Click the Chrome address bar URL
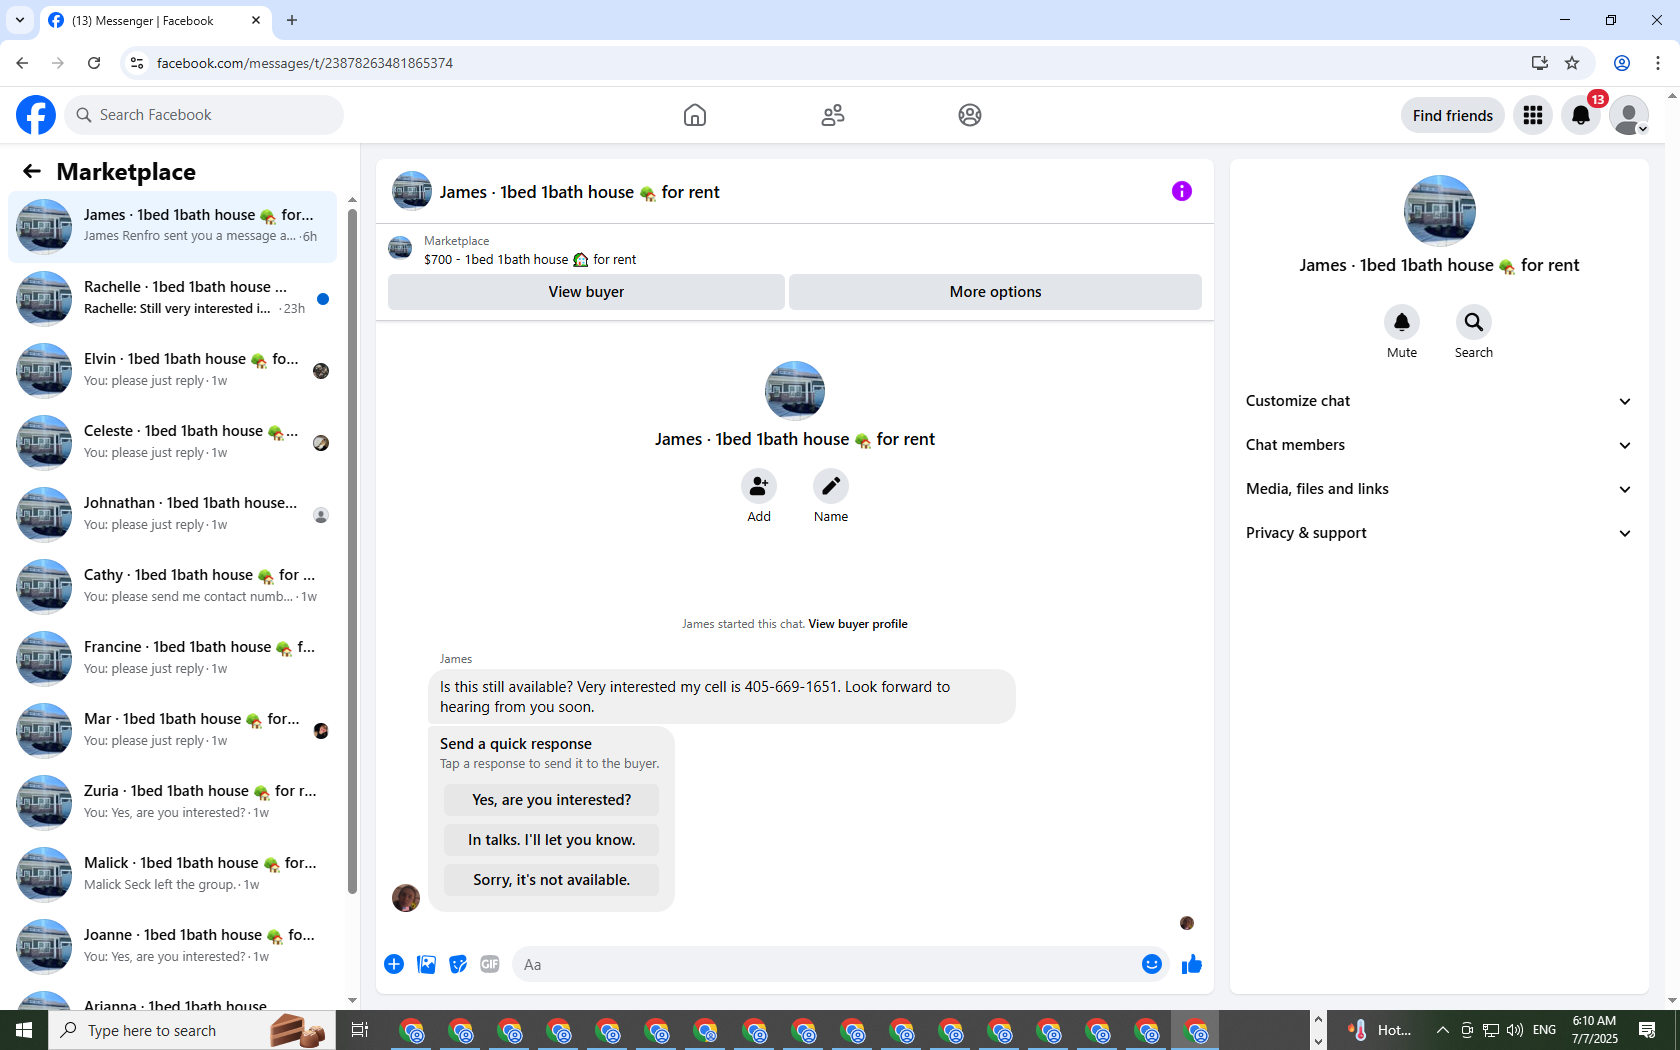 pos(305,63)
